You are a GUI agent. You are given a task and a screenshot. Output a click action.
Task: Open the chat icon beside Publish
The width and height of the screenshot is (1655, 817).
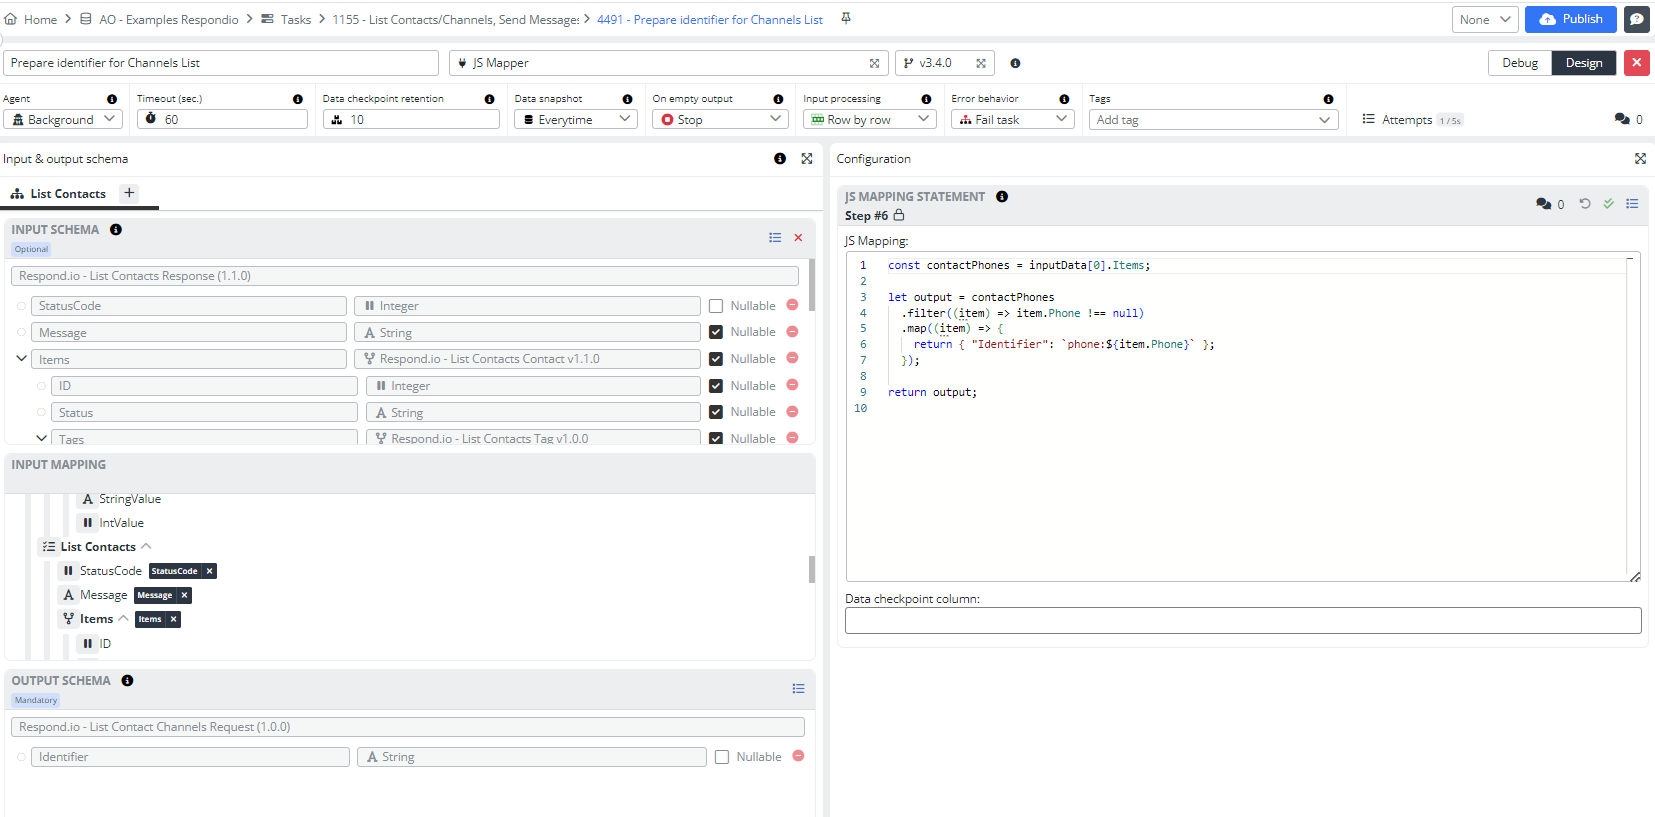(1637, 19)
